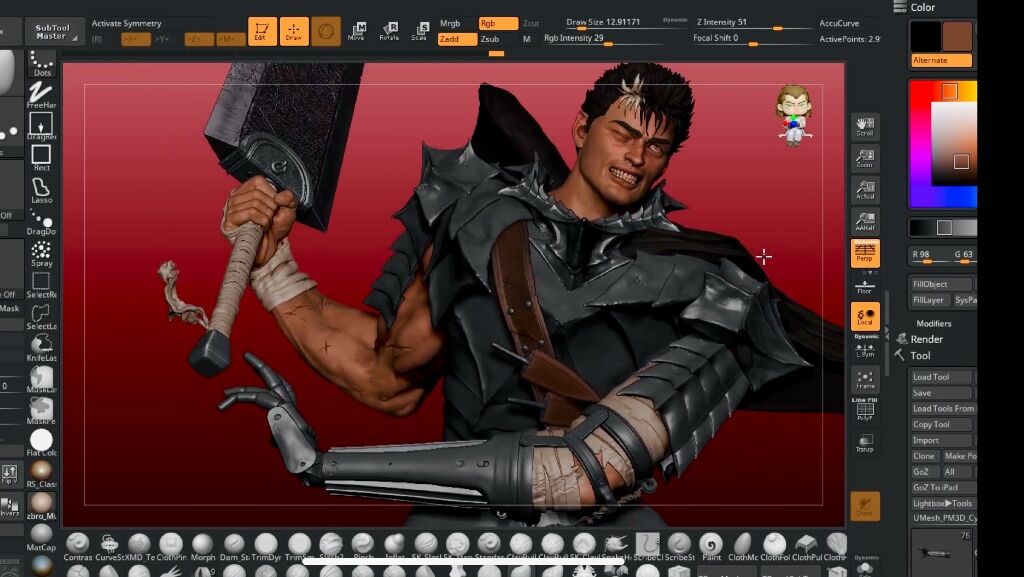This screenshot has height=577, width=1024.
Task: Click the Import button
Action: pyautogui.click(x=941, y=441)
